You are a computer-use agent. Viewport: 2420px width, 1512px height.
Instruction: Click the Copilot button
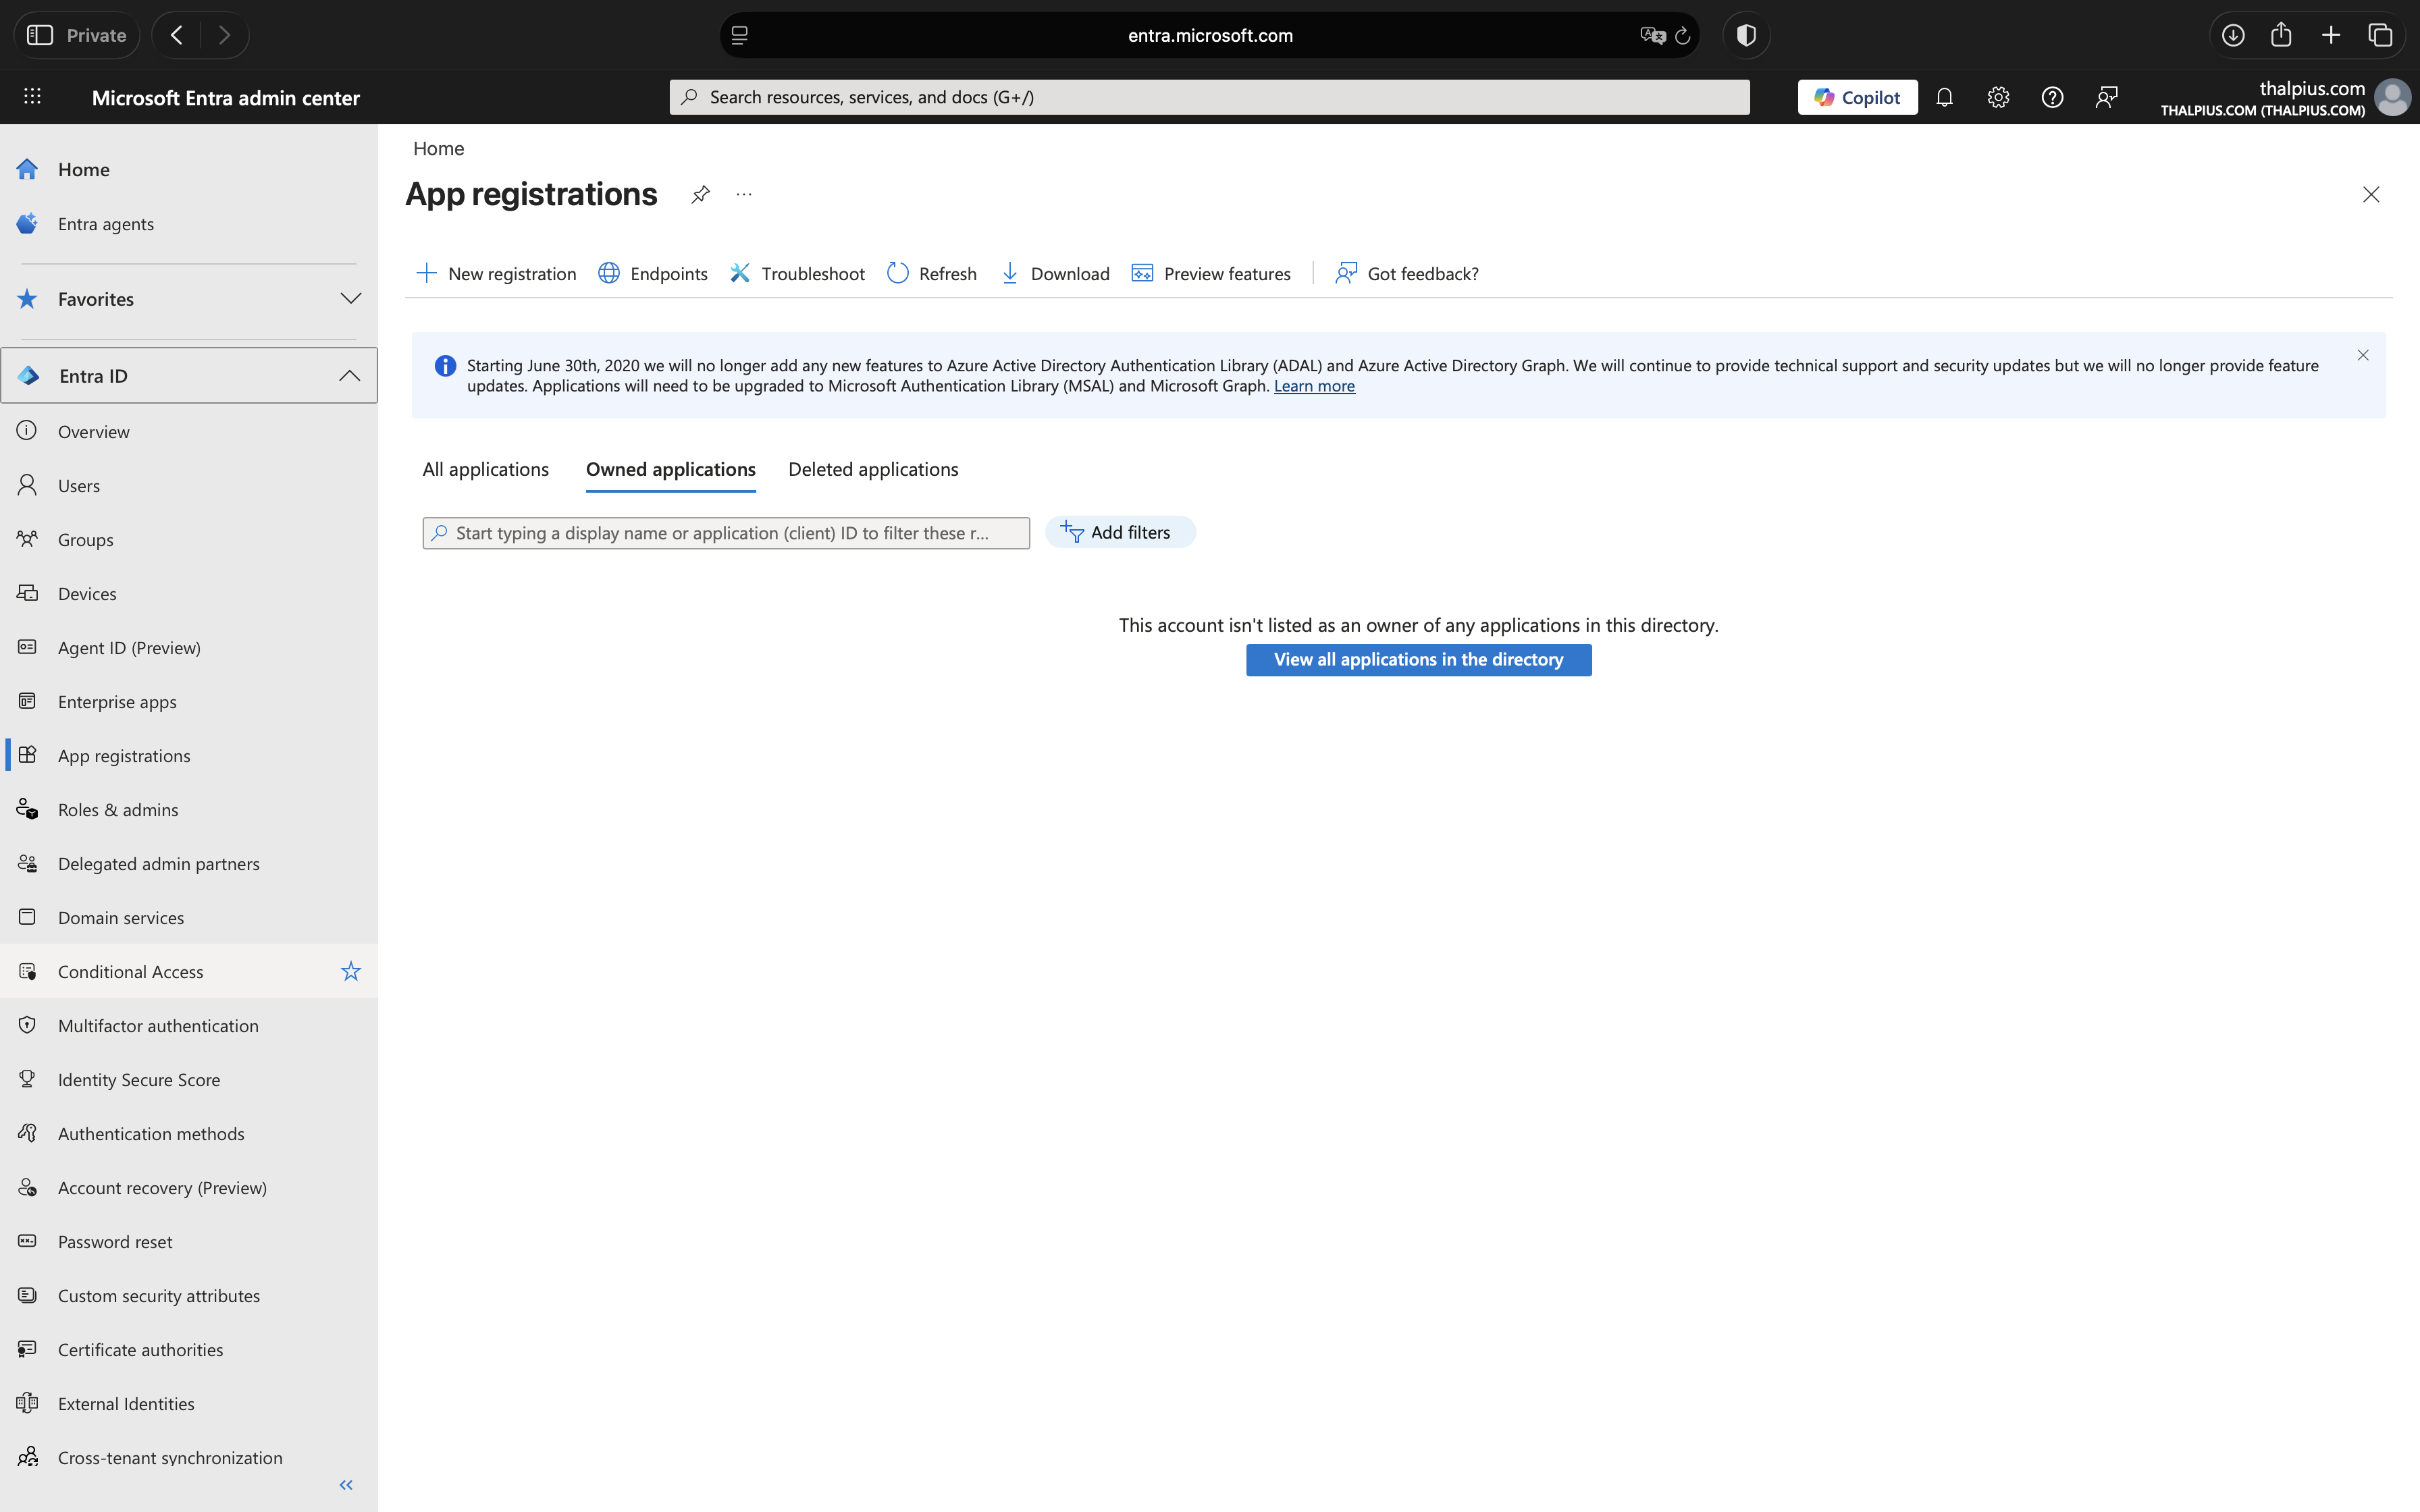[1857, 97]
